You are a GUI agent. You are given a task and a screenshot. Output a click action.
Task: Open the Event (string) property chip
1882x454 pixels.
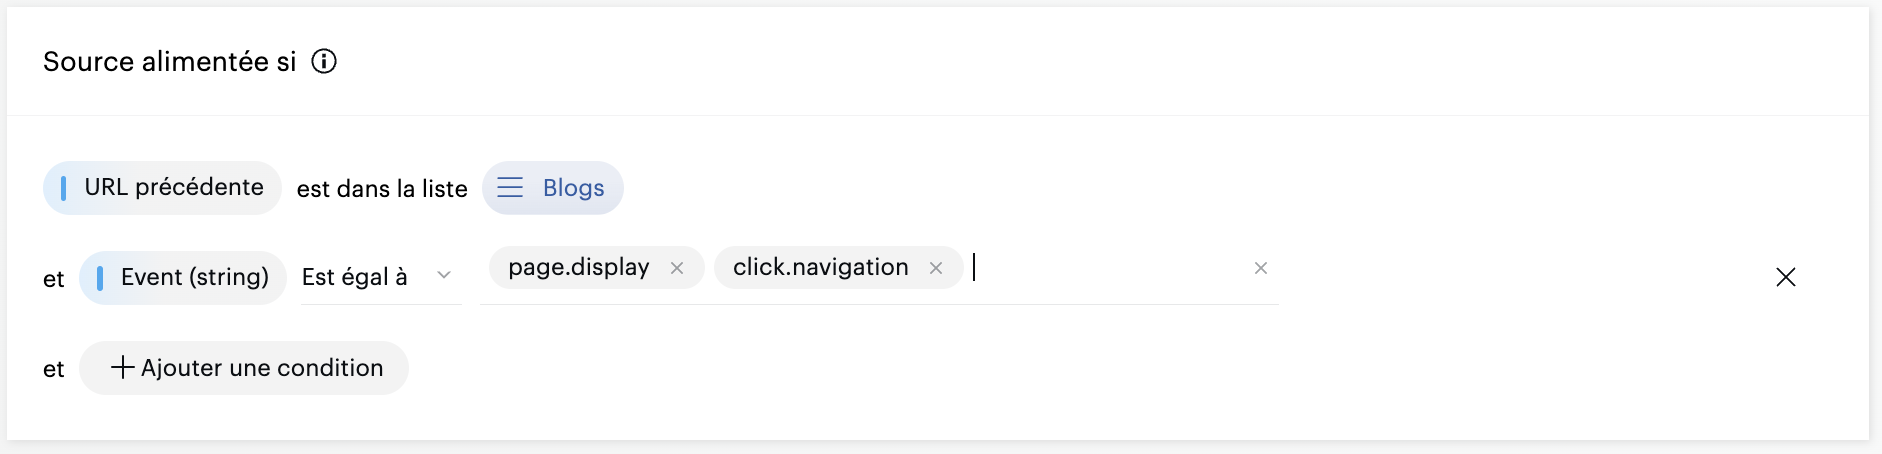click(195, 277)
